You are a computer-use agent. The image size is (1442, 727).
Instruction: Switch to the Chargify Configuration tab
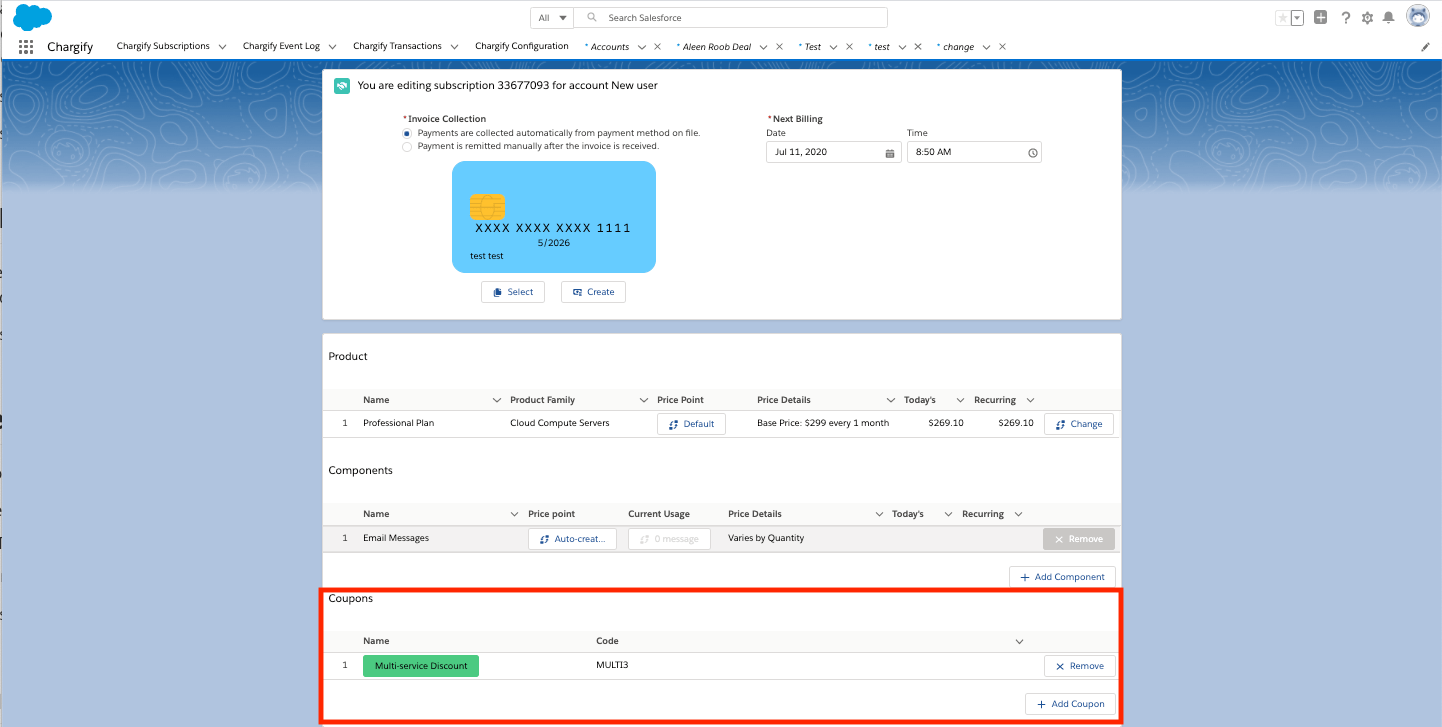(x=520, y=46)
